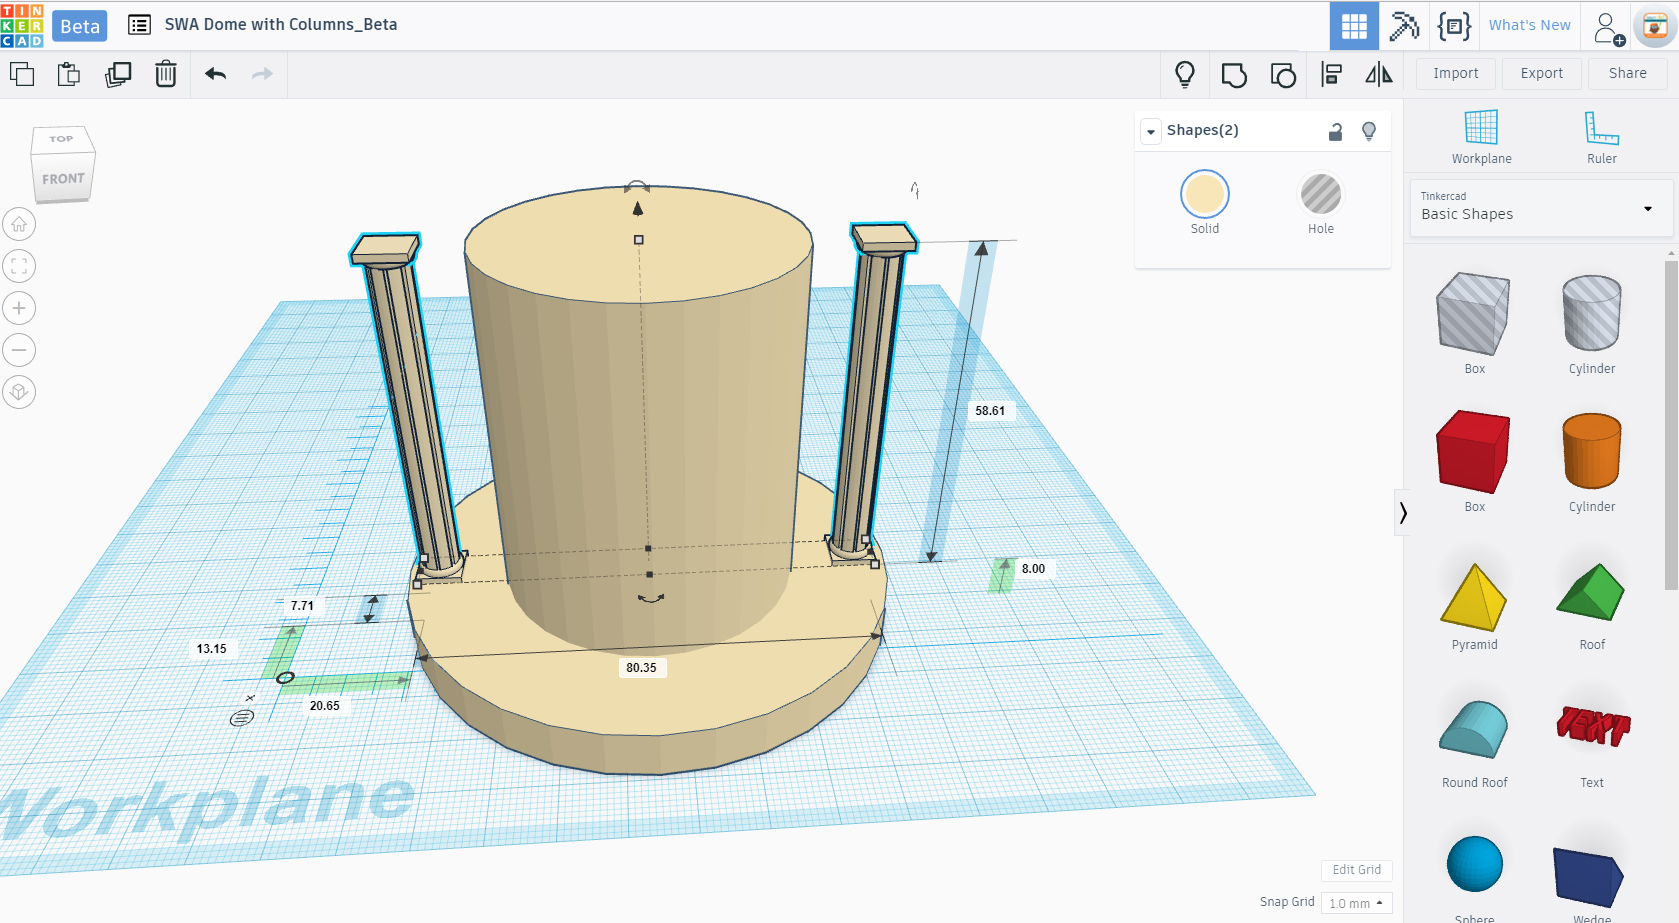Invite a collaborator via add-person icon
Image resolution: width=1679 pixels, height=923 pixels.
tap(1609, 28)
